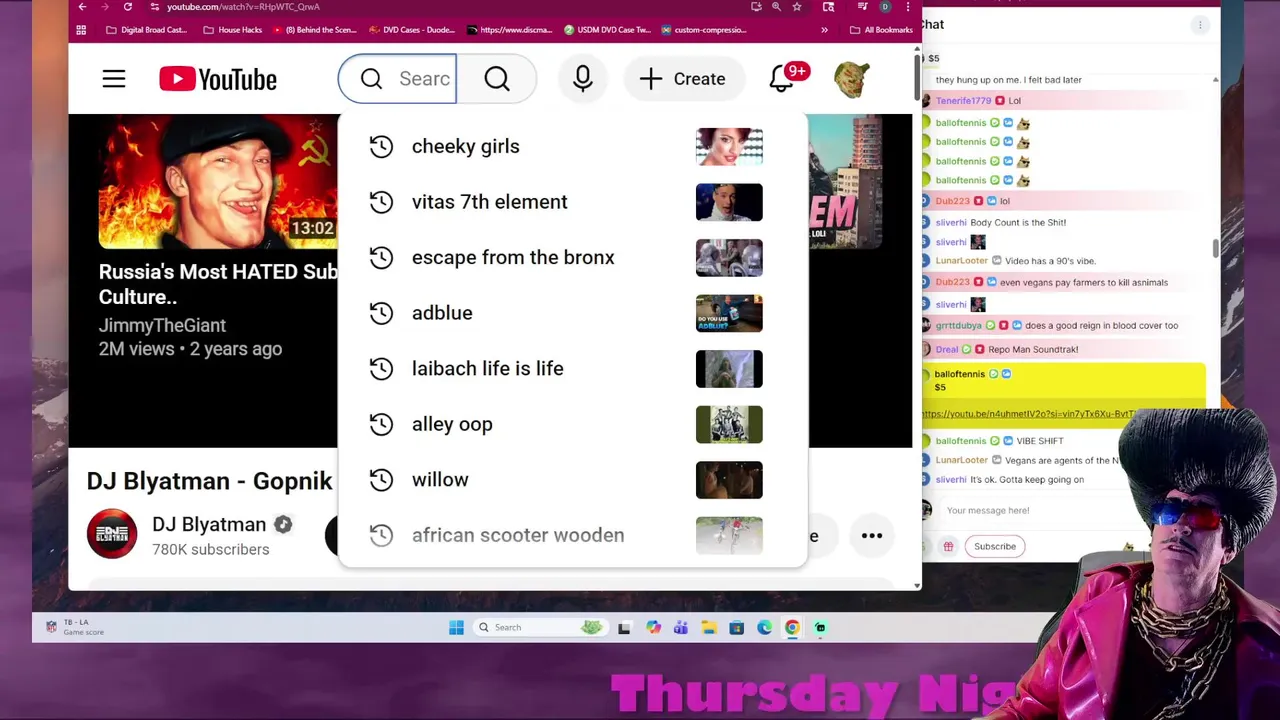Click the adblue suggestion thumbnail
The image size is (1280, 720).
pyautogui.click(x=729, y=313)
